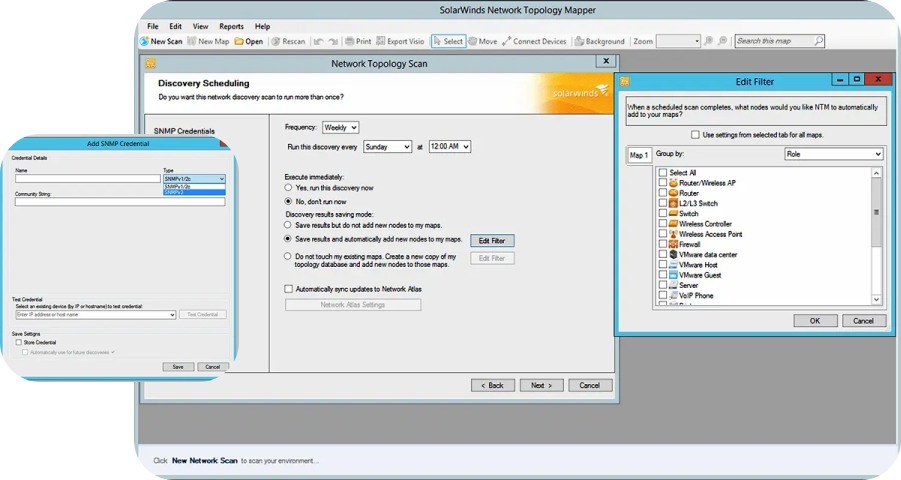Image resolution: width=901 pixels, height=480 pixels.
Task: Open the File menu
Action: click(x=153, y=26)
